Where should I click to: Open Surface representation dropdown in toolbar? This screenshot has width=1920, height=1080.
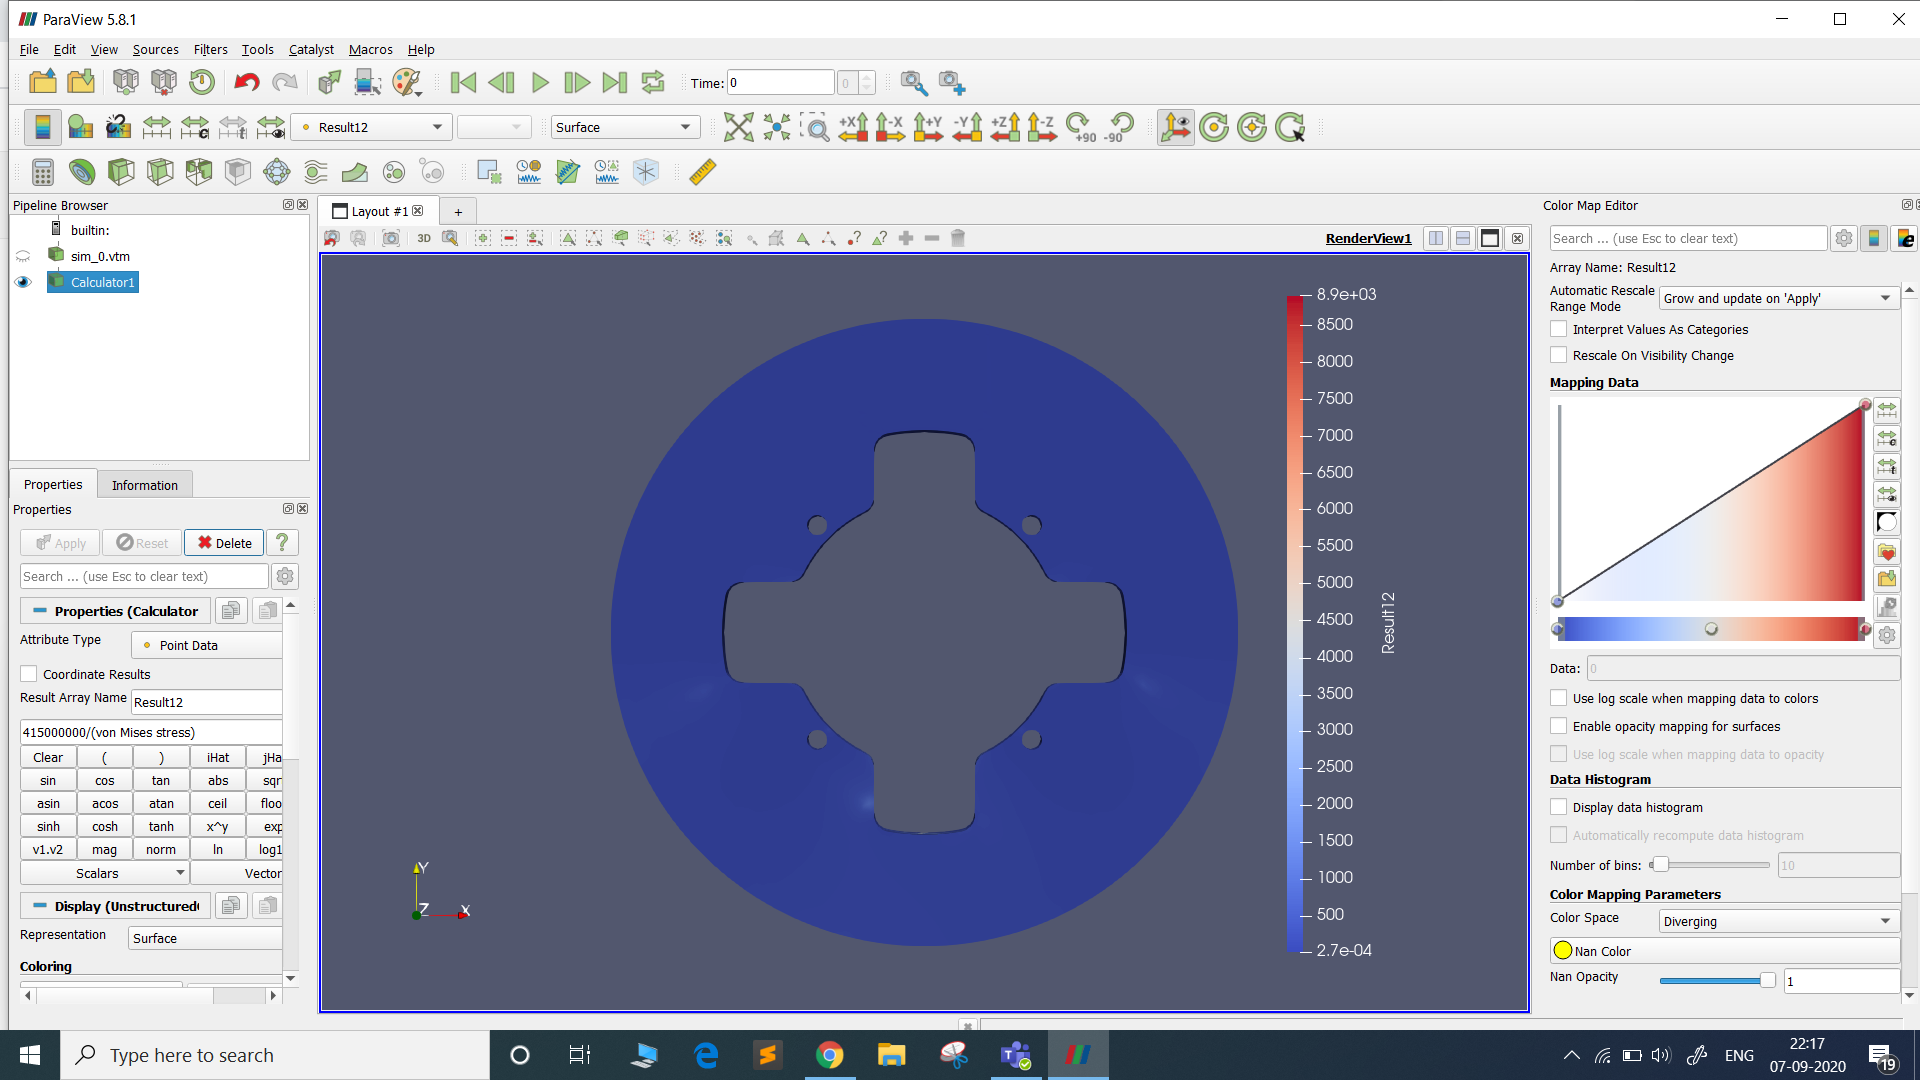[624, 127]
